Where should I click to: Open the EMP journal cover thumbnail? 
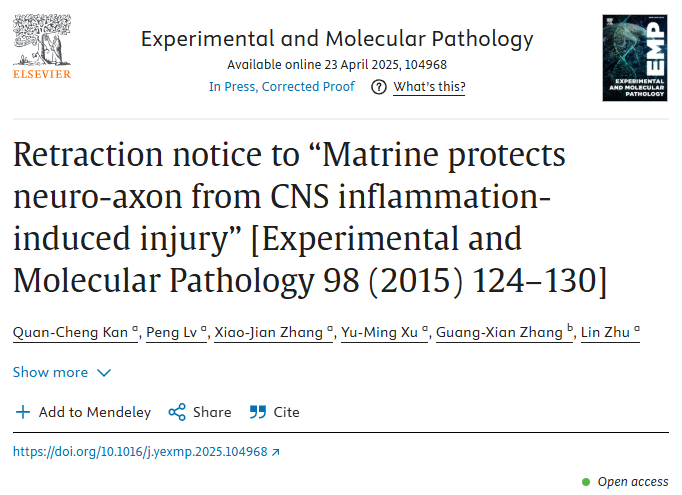pos(635,58)
